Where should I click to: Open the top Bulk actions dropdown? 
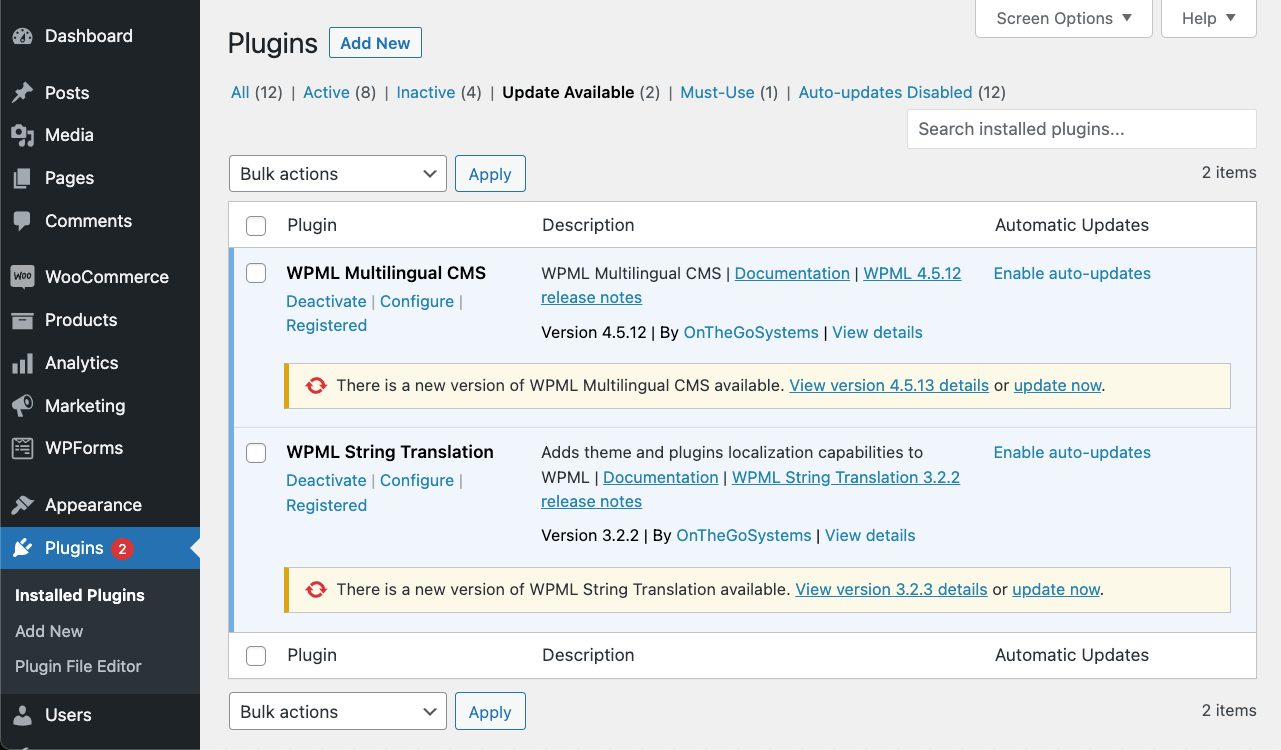tap(338, 174)
